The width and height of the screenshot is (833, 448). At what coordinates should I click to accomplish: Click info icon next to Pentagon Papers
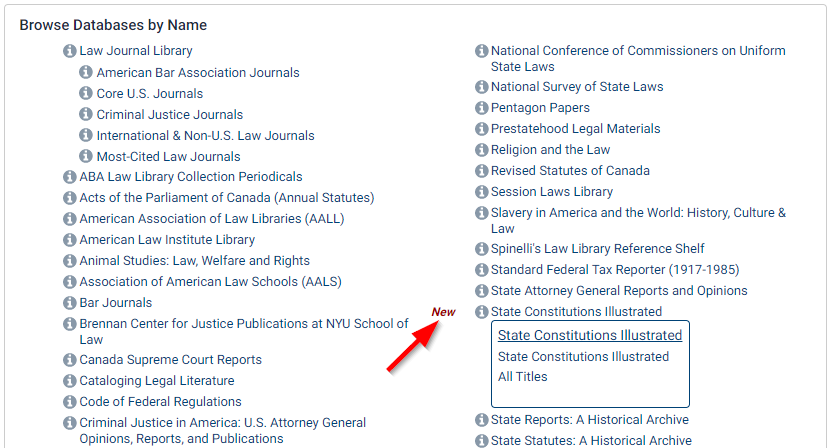click(x=481, y=108)
